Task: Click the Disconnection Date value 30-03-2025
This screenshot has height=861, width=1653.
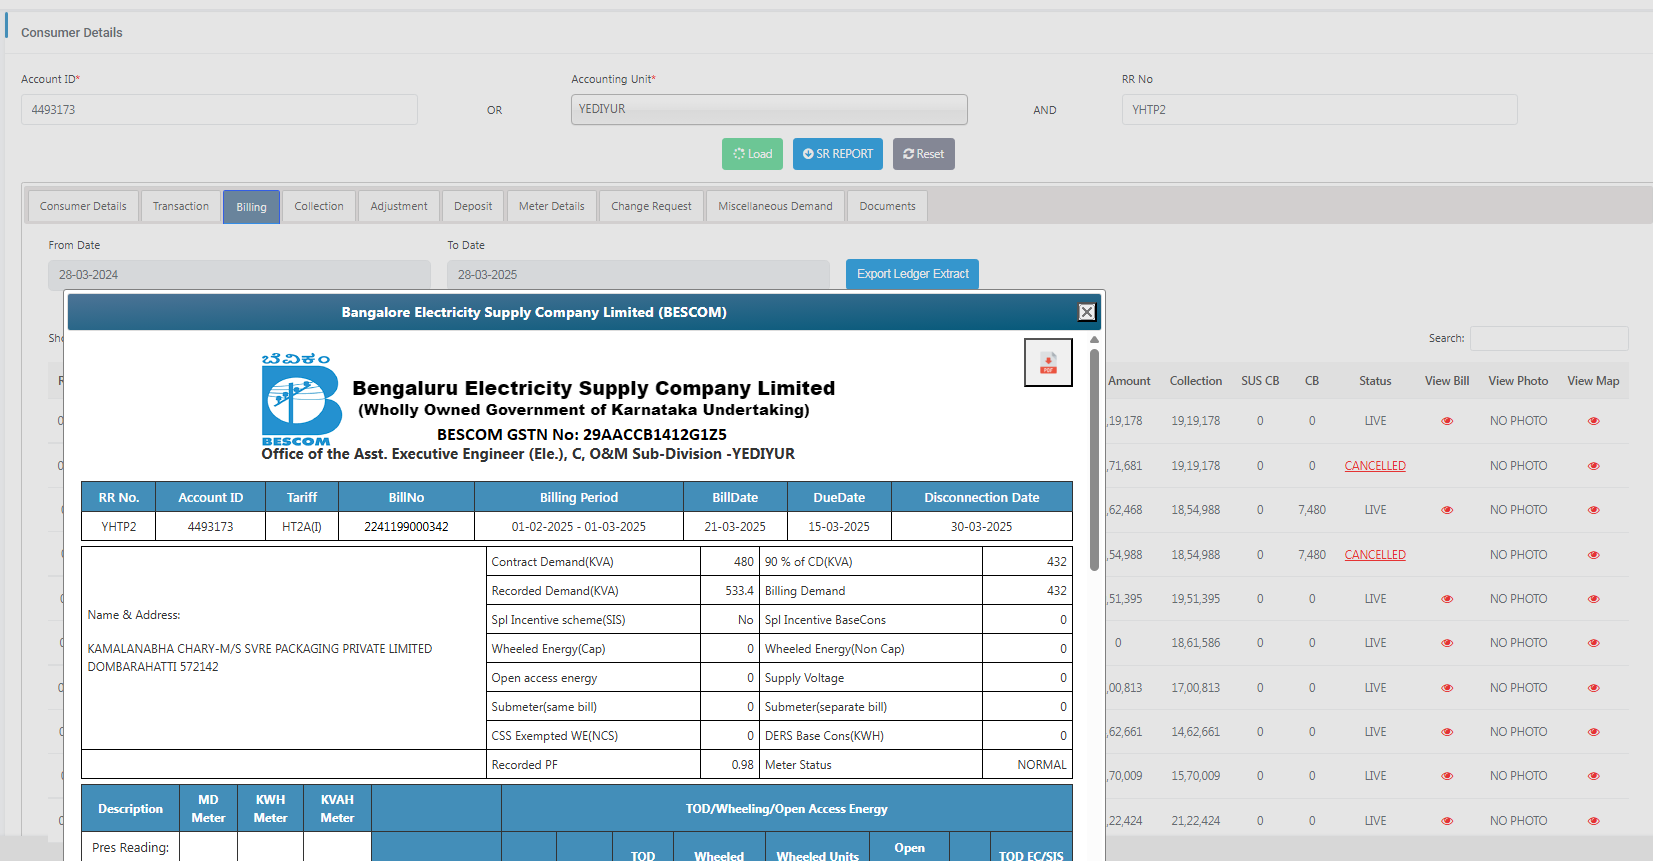Action: 981,527
